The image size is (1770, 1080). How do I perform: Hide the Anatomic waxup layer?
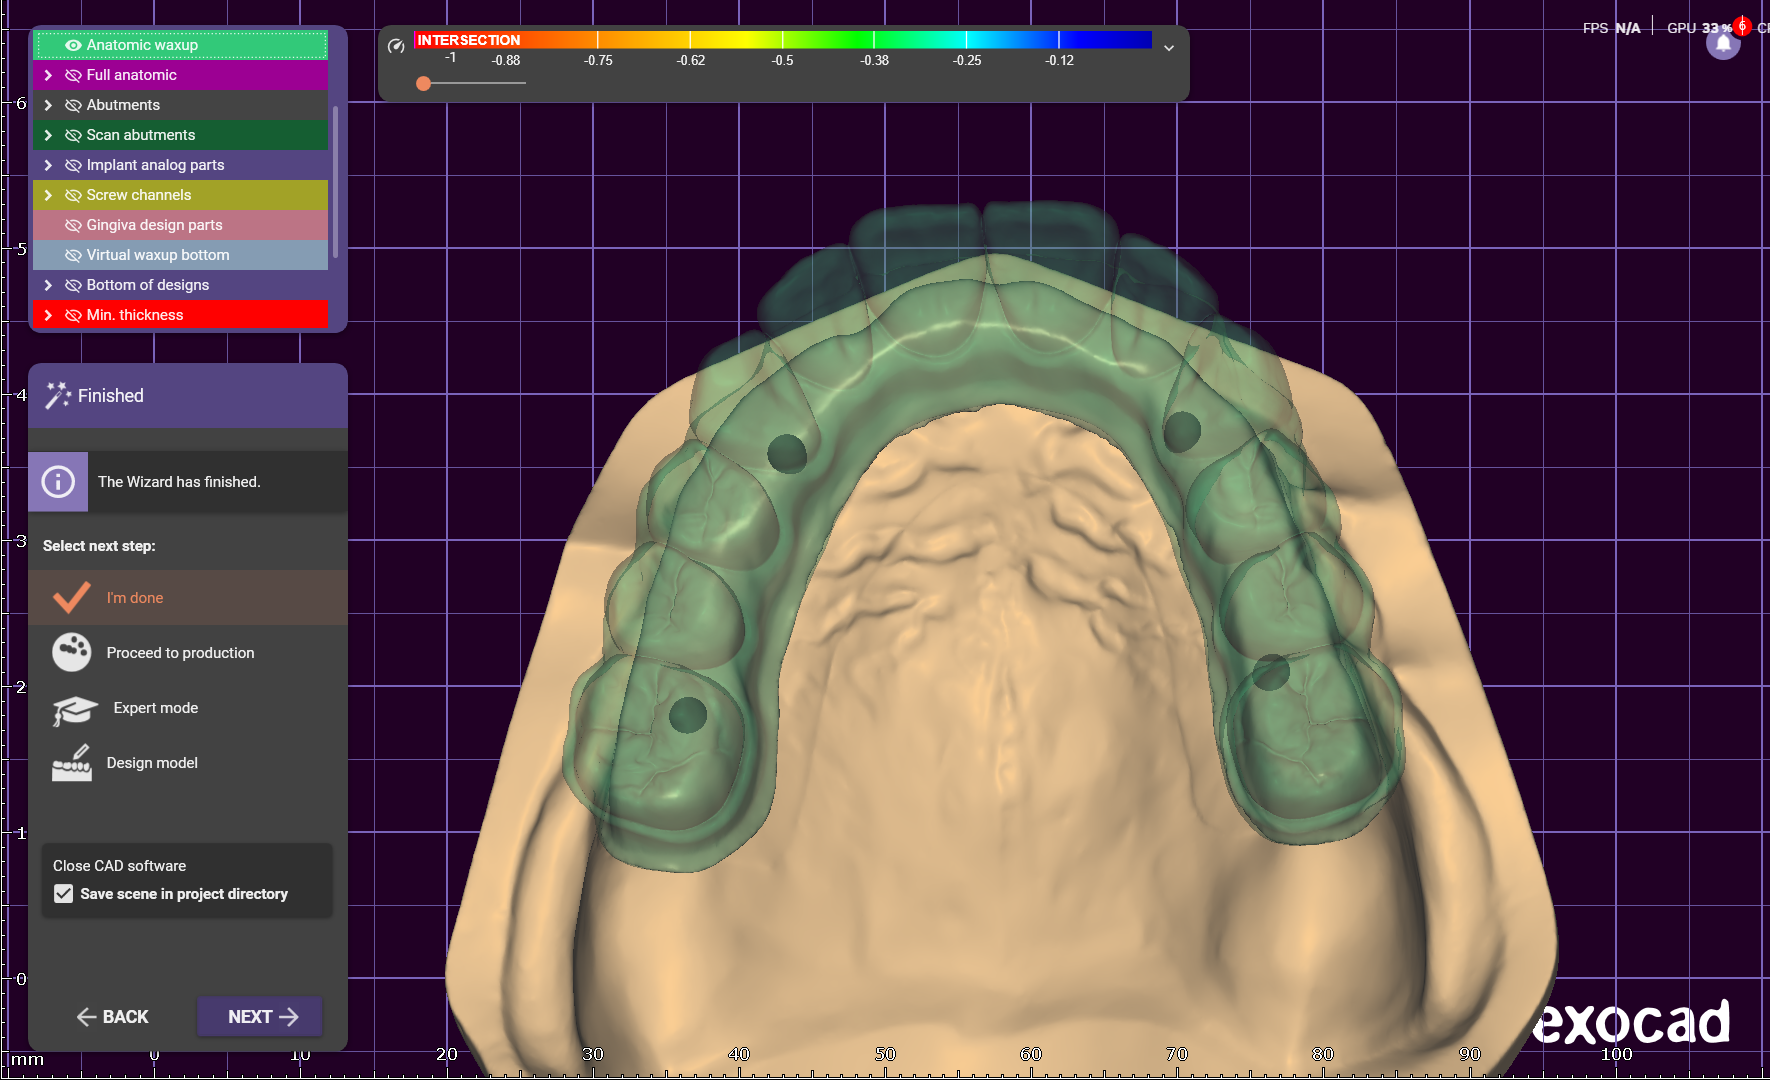point(73,45)
